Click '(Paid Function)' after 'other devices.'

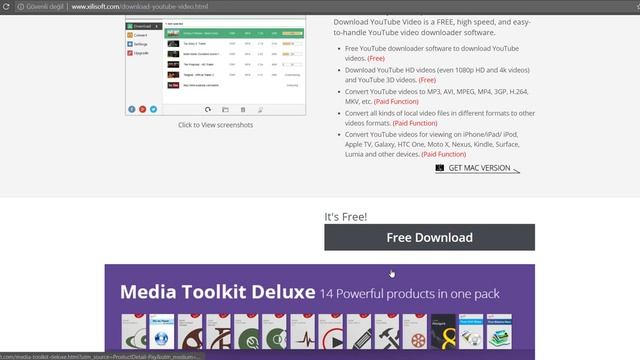click(444, 154)
